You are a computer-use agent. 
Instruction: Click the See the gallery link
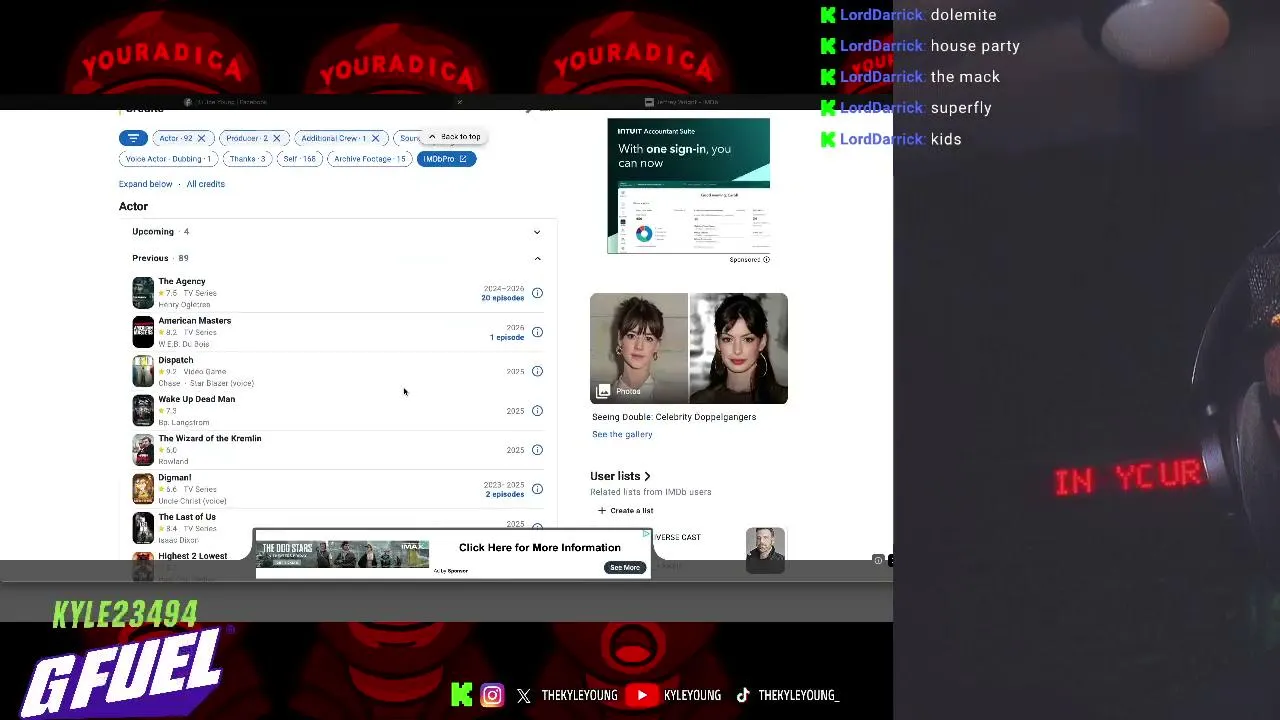[x=622, y=434]
